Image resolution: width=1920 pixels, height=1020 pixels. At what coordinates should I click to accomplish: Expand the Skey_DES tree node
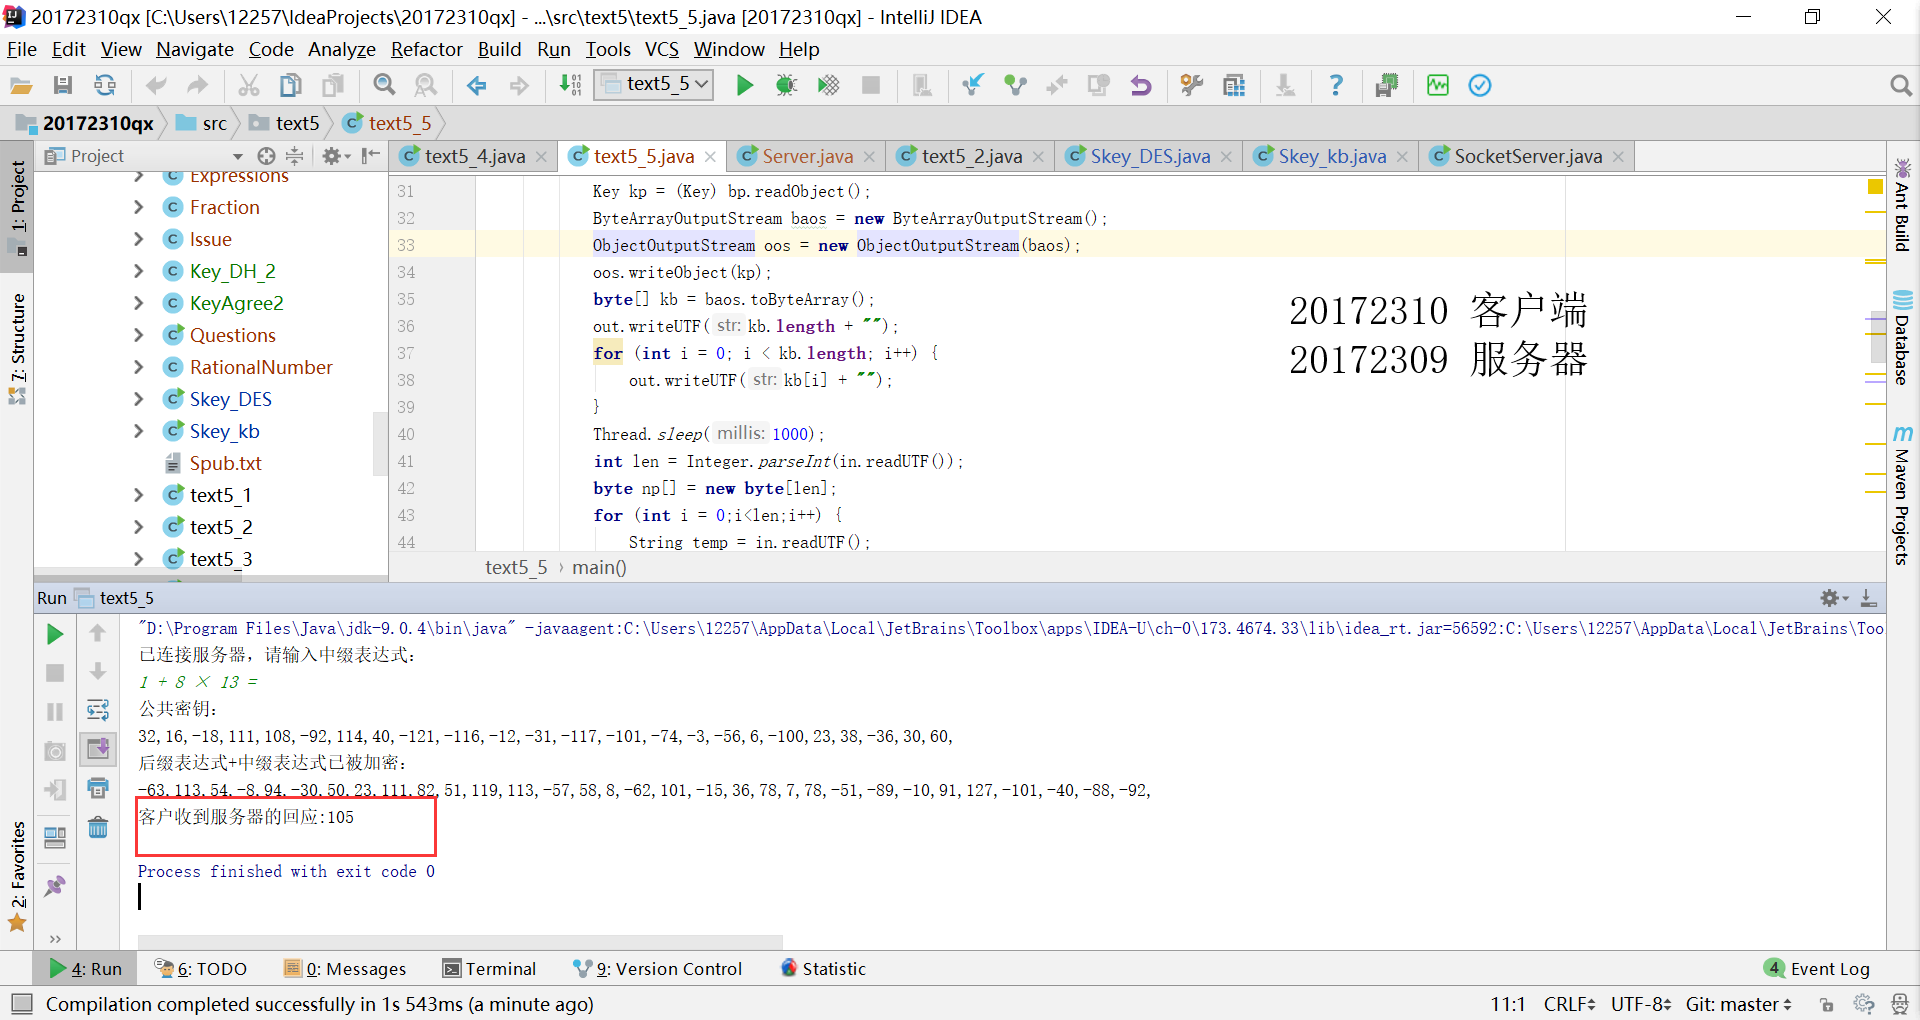(x=139, y=399)
